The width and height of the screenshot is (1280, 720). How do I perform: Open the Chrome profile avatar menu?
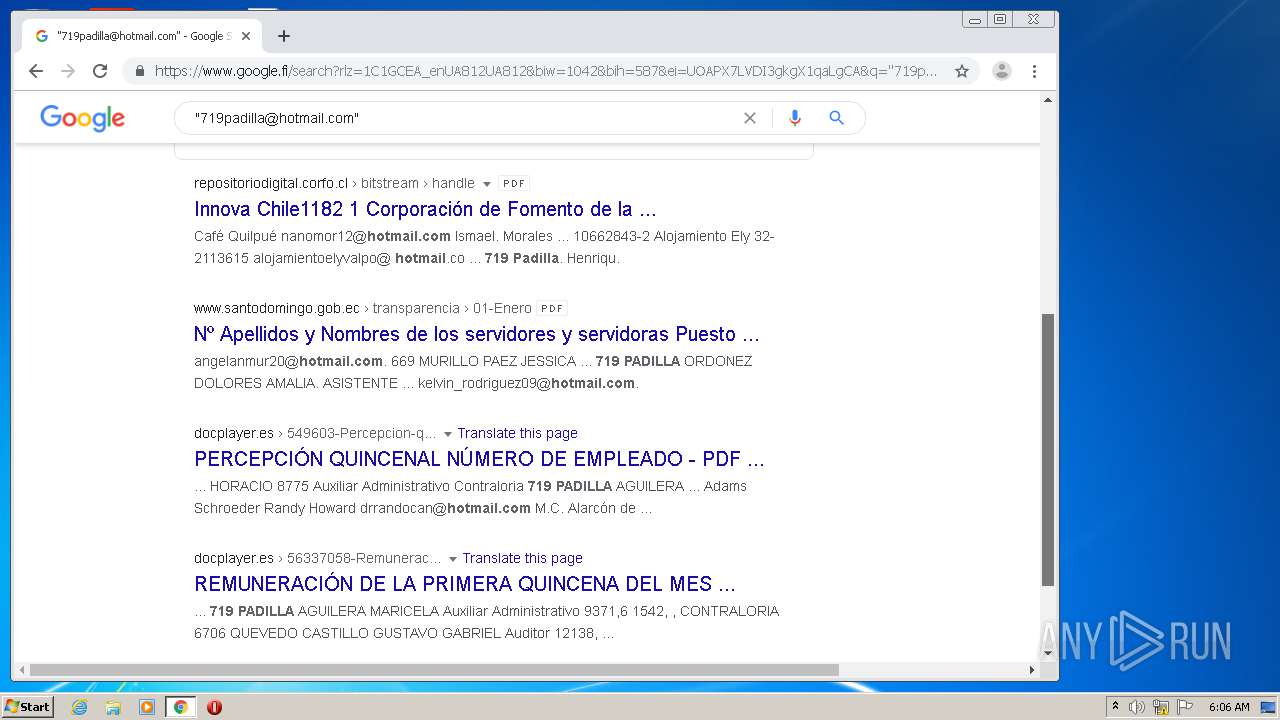point(1001,71)
